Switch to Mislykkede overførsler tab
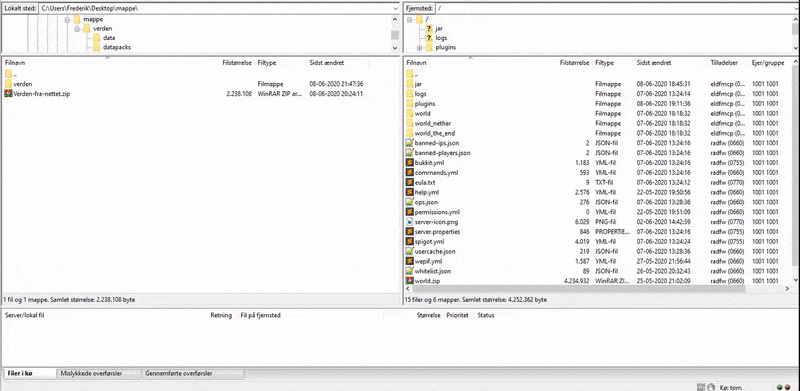Viewport: 800px width, 391px height. (98, 374)
